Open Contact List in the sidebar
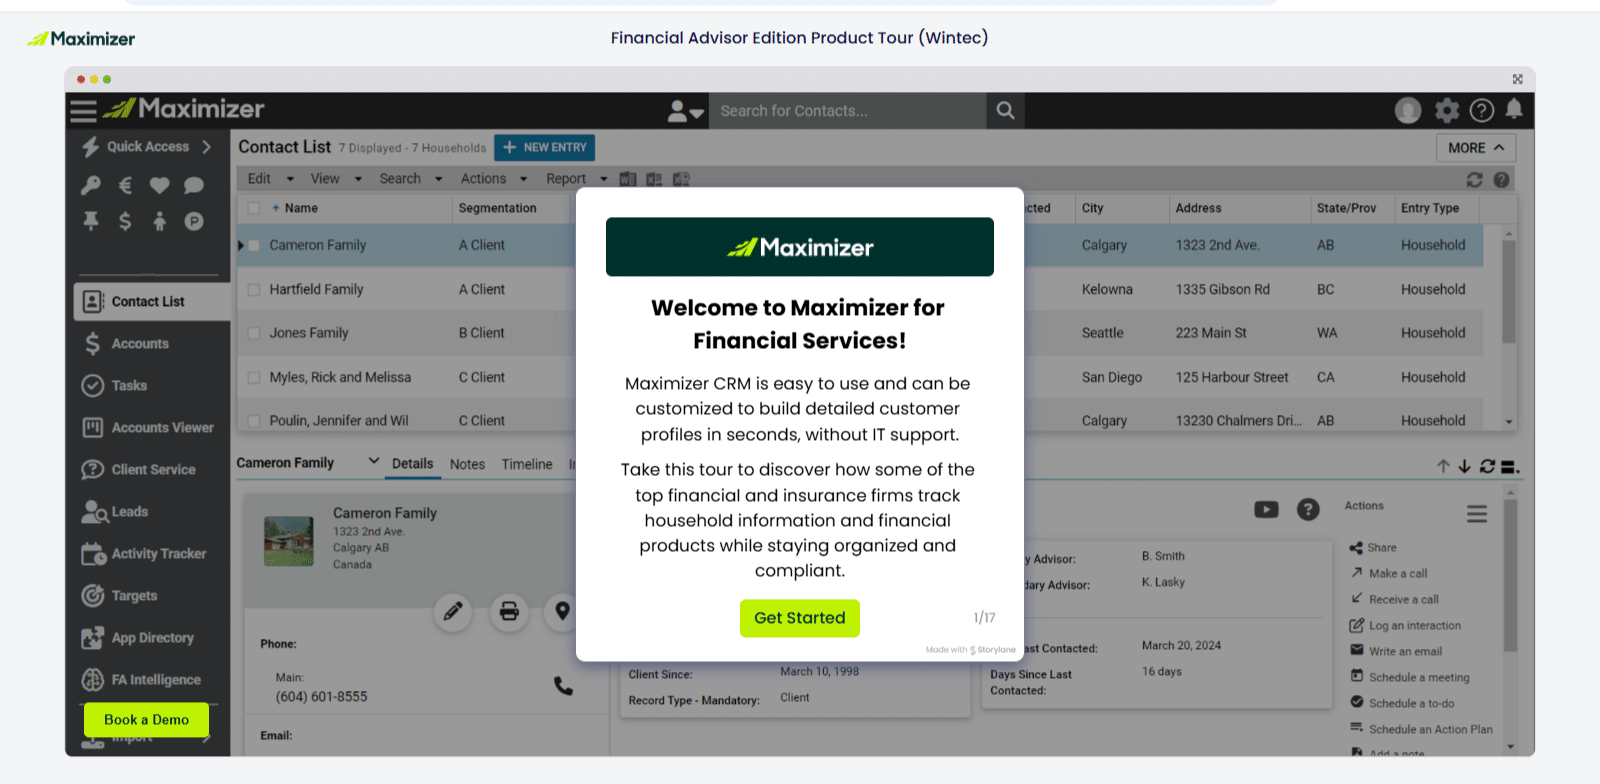Viewport: 1600px width, 784px height. click(x=152, y=301)
